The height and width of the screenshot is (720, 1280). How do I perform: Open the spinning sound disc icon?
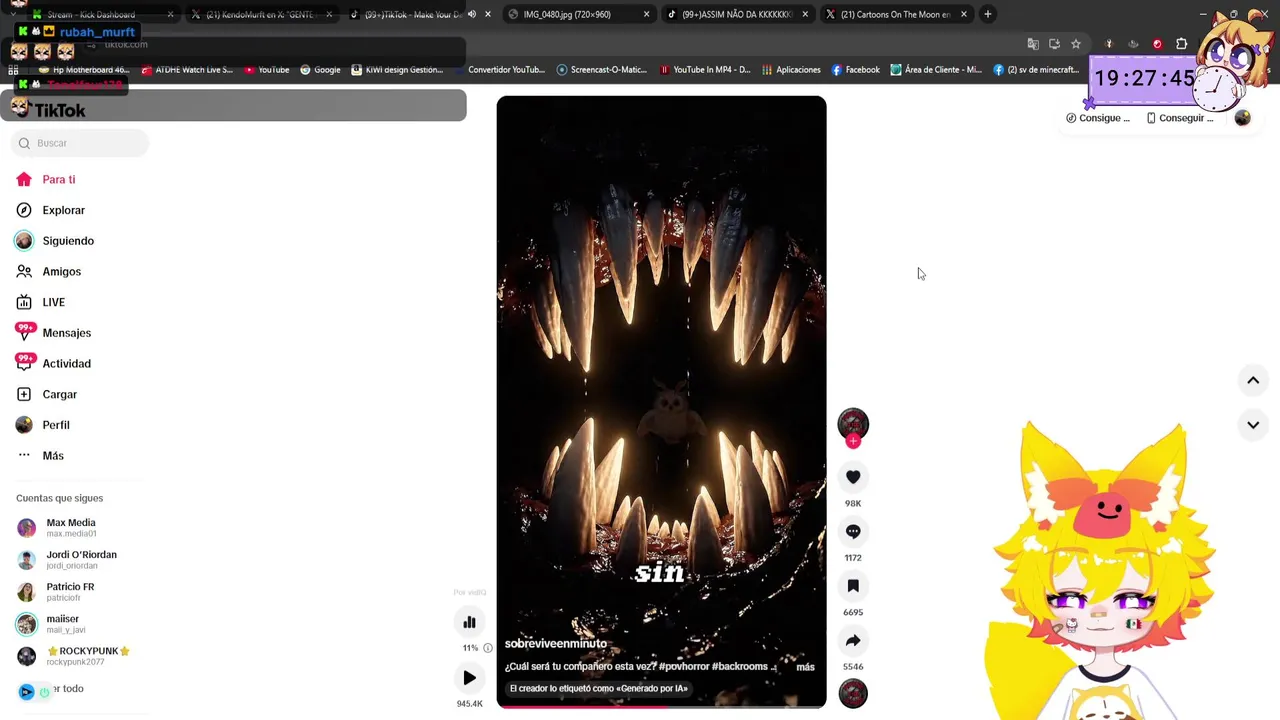click(x=853, y=693)
